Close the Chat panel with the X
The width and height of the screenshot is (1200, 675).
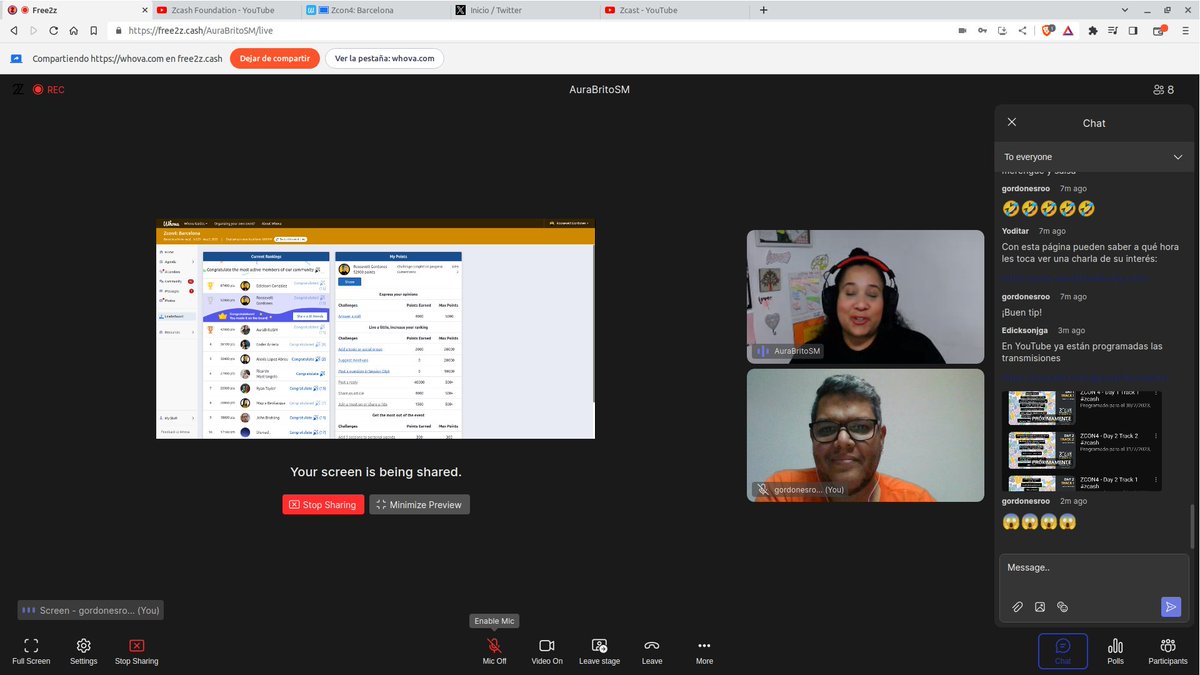coord(1012,122)
